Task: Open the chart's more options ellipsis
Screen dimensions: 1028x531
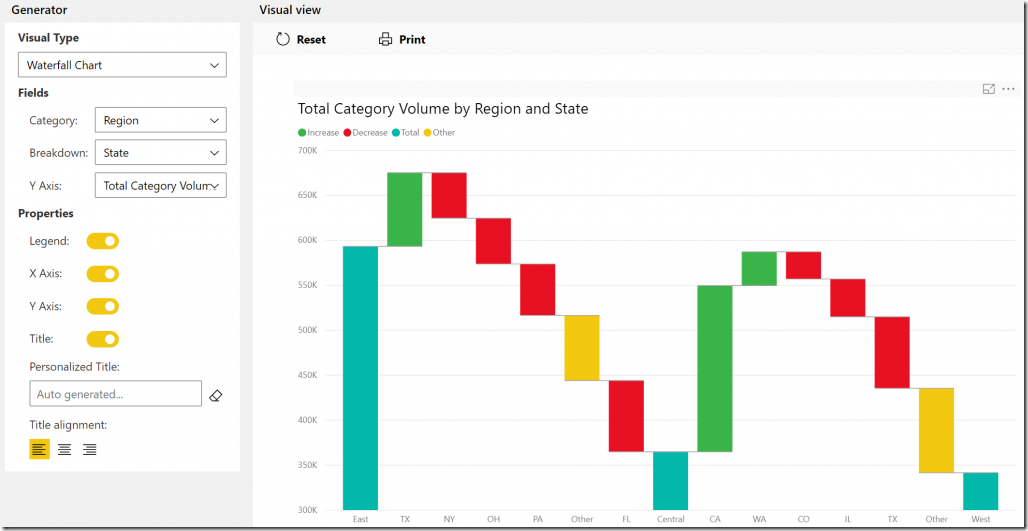Action: (1008, 89)
